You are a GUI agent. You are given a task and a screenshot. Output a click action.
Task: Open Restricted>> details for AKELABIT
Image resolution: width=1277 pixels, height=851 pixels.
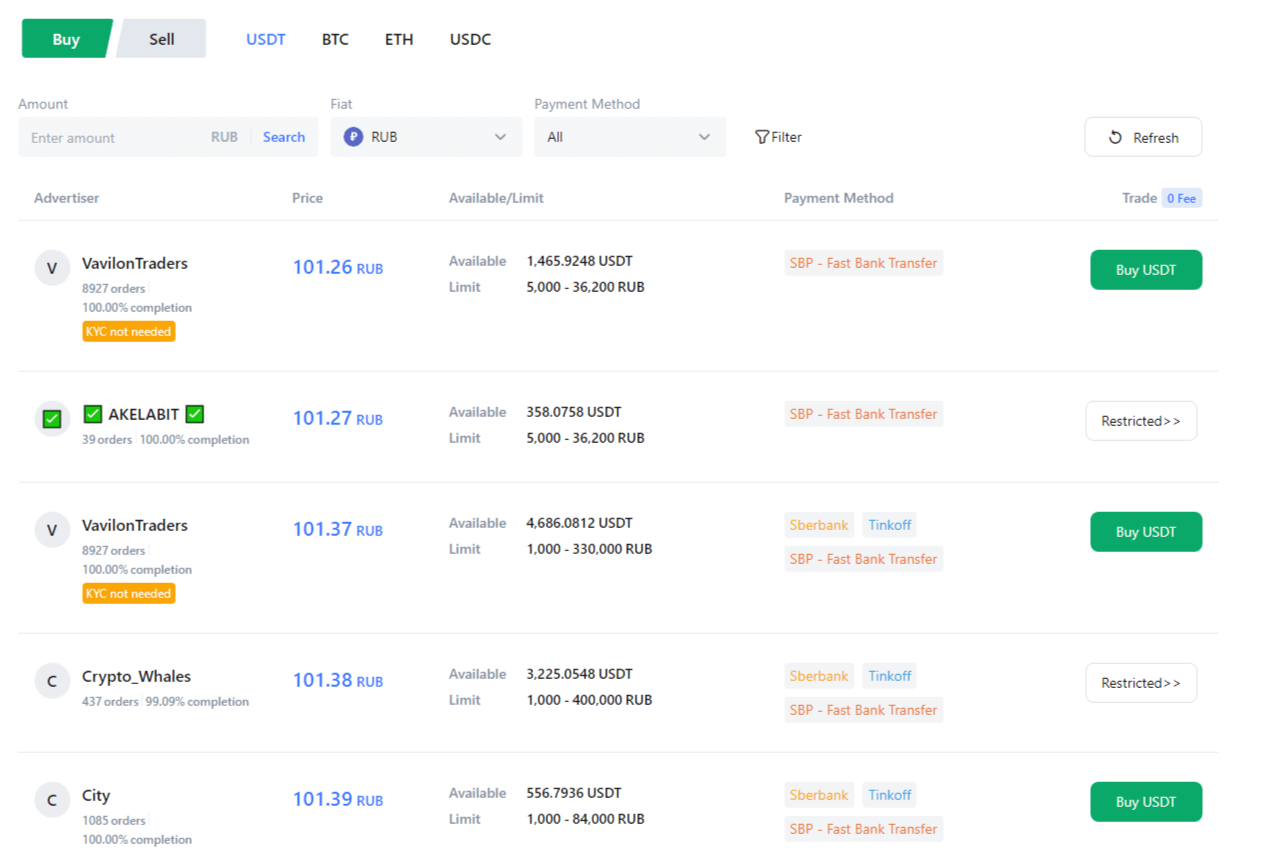pos(1141,421)
